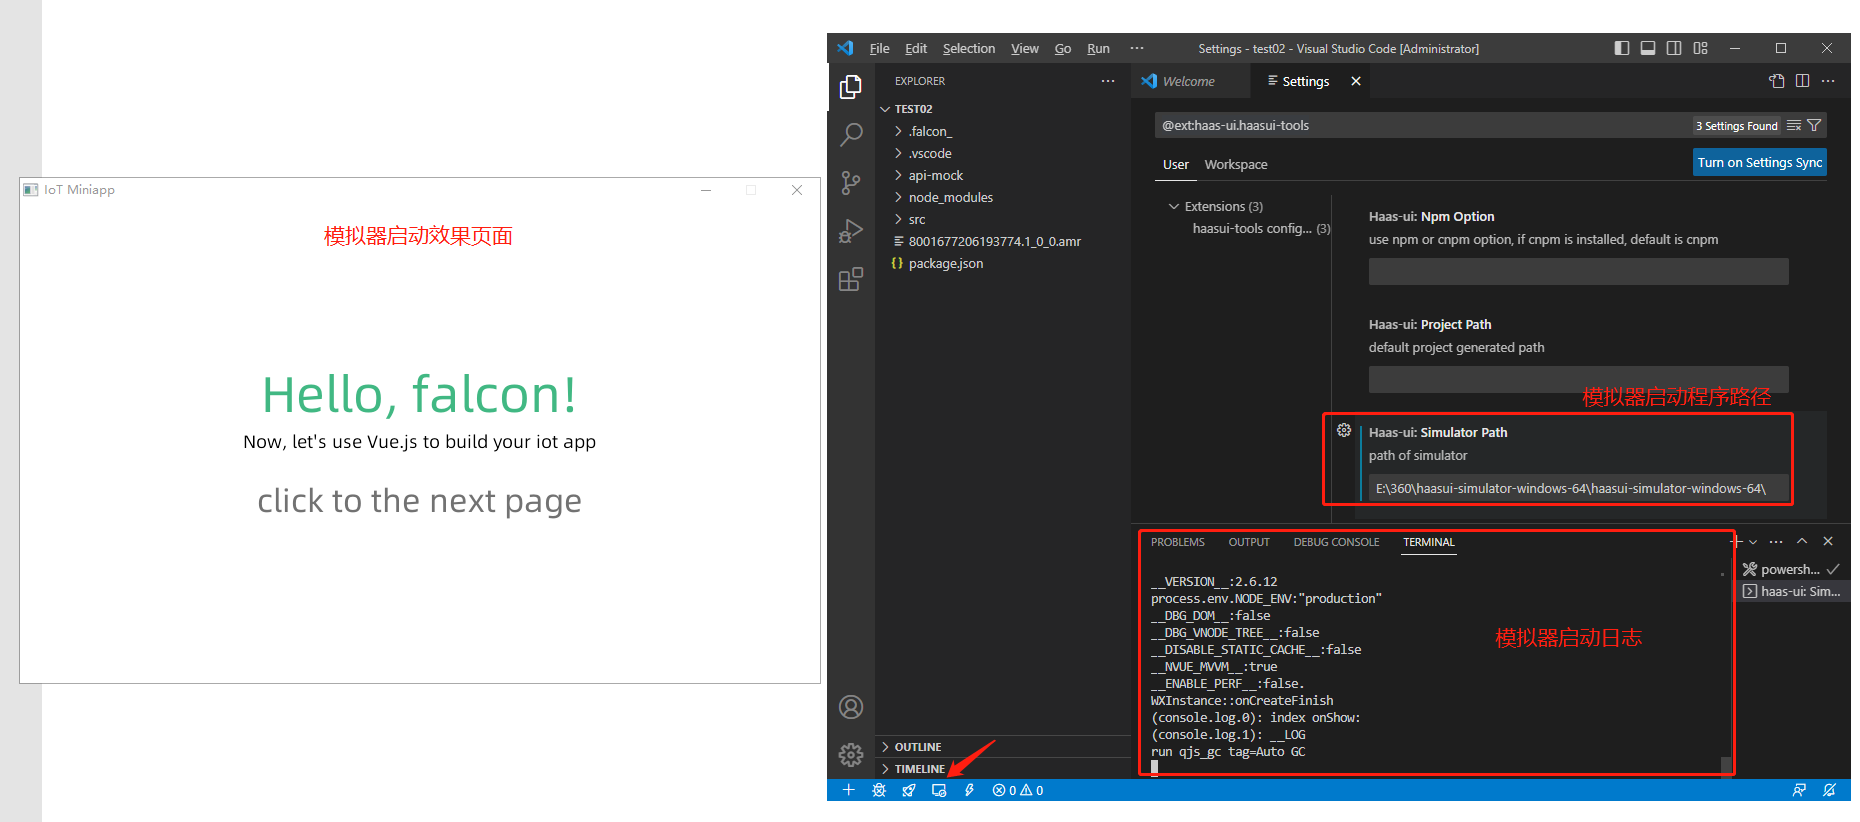Open Source Control view in activity bar

[x=851, y=182]
